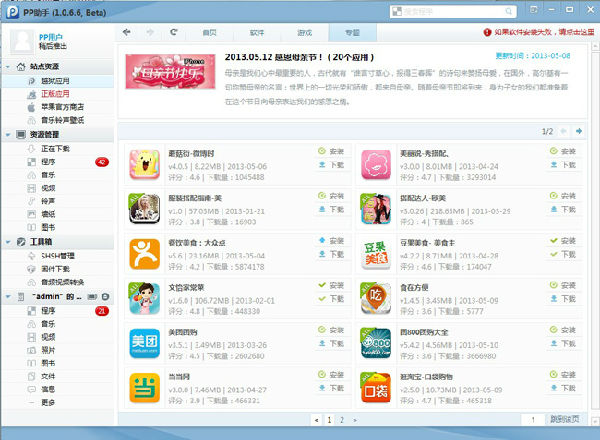Open 信息 on the admin device
Screen dimensions: 600x440
[x=48, y=389]
